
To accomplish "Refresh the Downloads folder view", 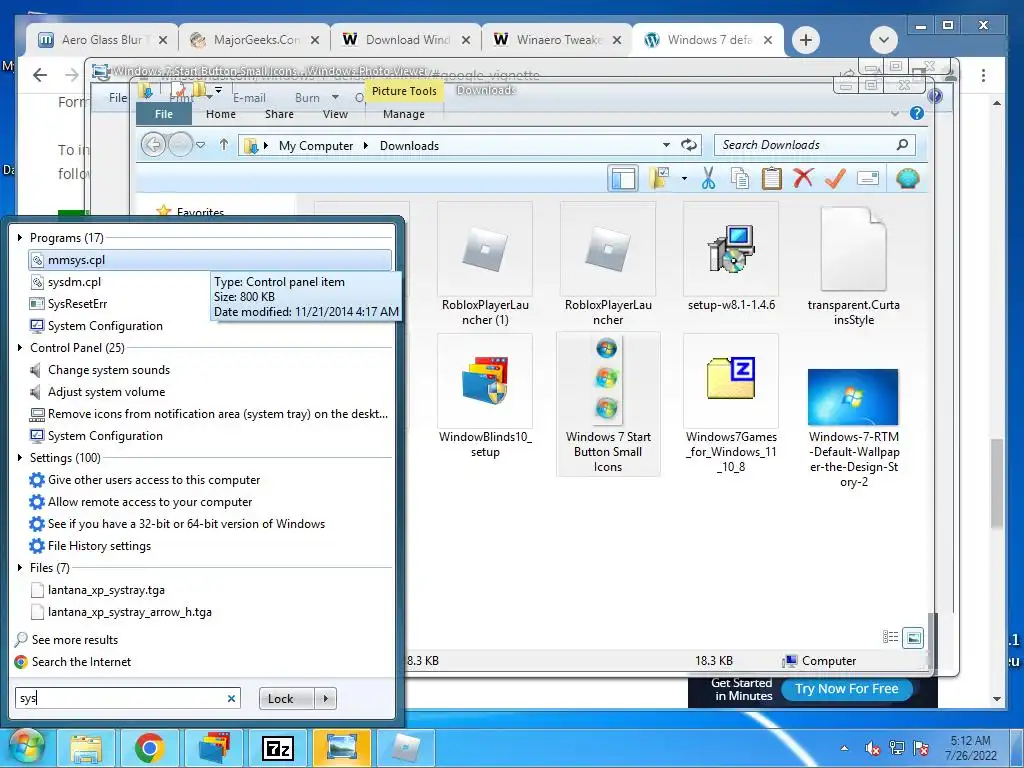I will tap(688, 145).
